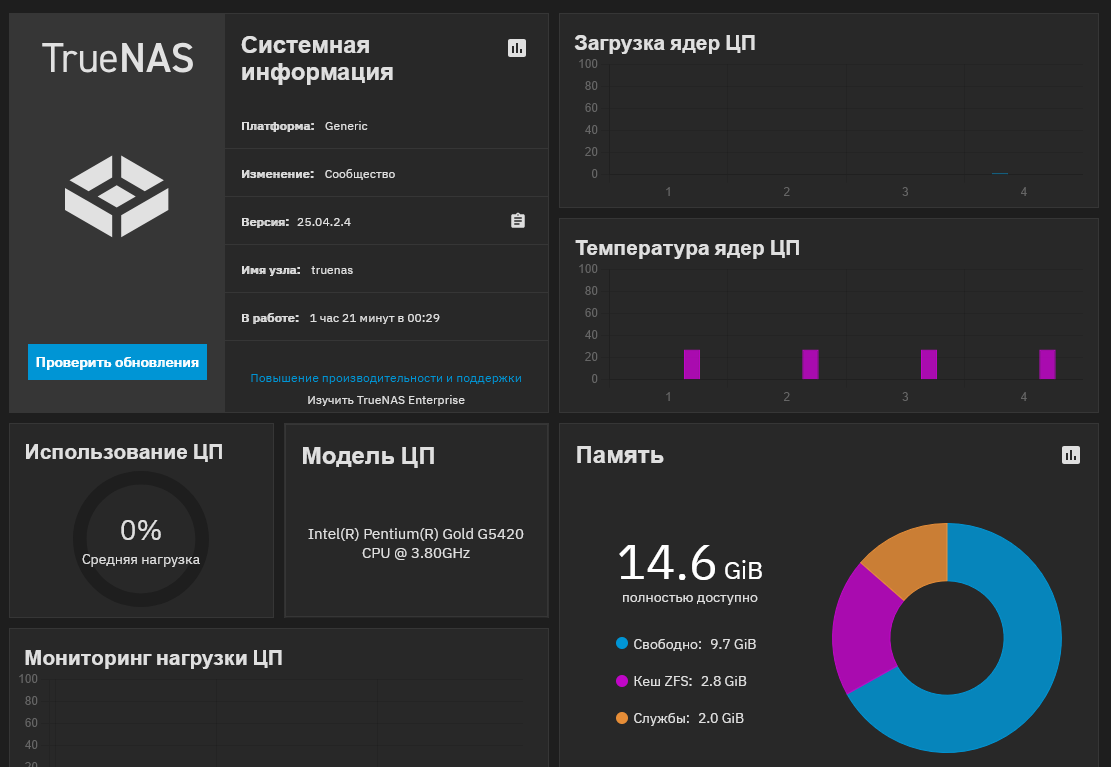
Task: Click Системная информация heading
Action: [x=317, y=58]
